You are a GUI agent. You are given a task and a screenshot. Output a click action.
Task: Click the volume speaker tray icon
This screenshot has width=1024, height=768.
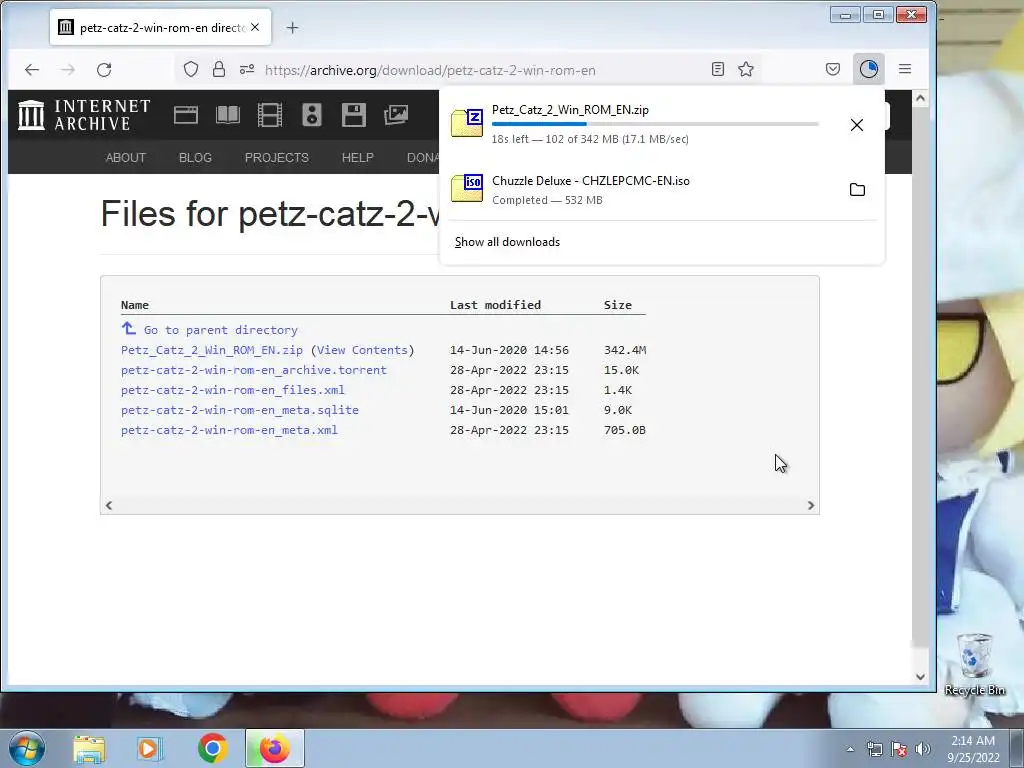(x=922, y=749)
